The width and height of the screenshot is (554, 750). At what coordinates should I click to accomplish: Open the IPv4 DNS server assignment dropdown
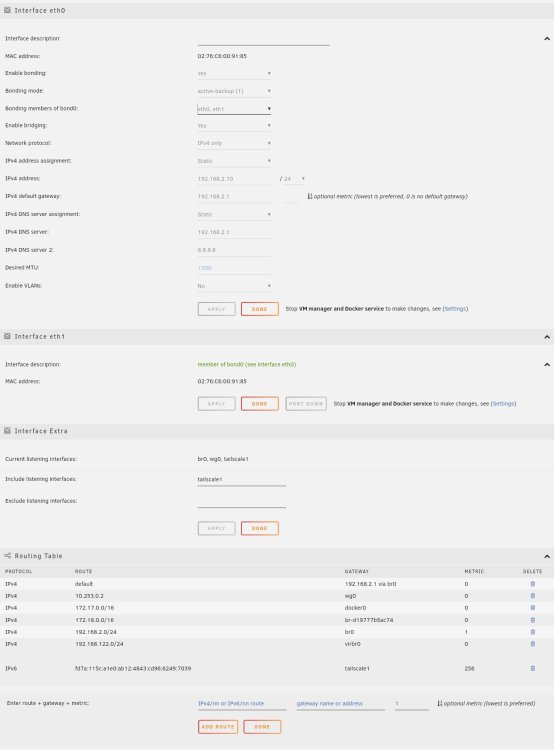click(x=234, y=214)
